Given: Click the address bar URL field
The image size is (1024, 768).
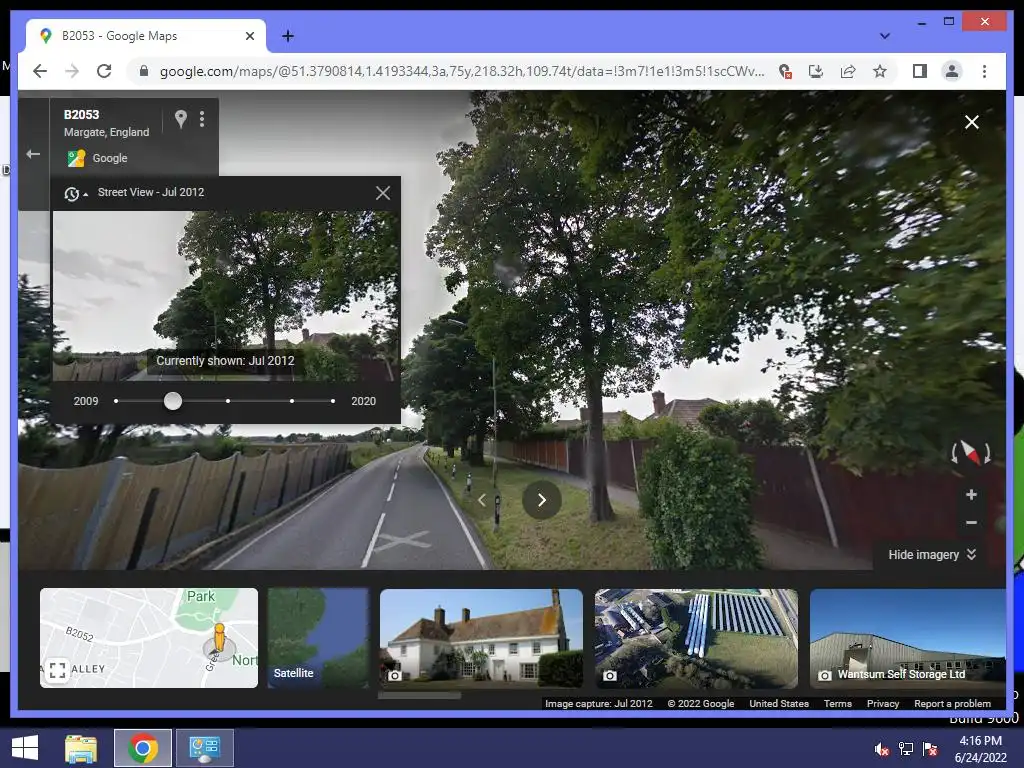Looking at the screenshot, I should (x=462, y=71).
